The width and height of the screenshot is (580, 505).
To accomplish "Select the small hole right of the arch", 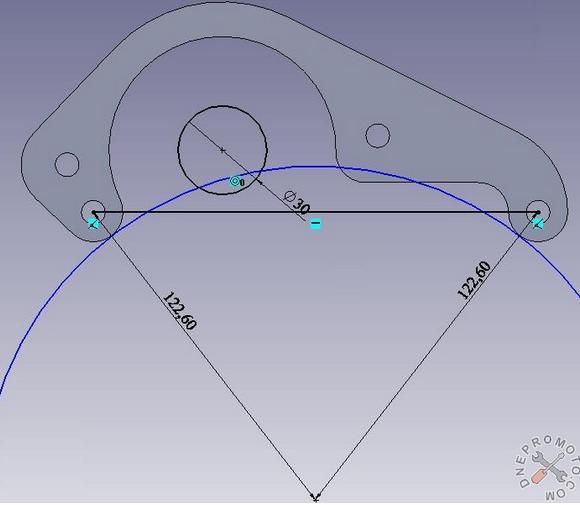I will tap(377, 136).
